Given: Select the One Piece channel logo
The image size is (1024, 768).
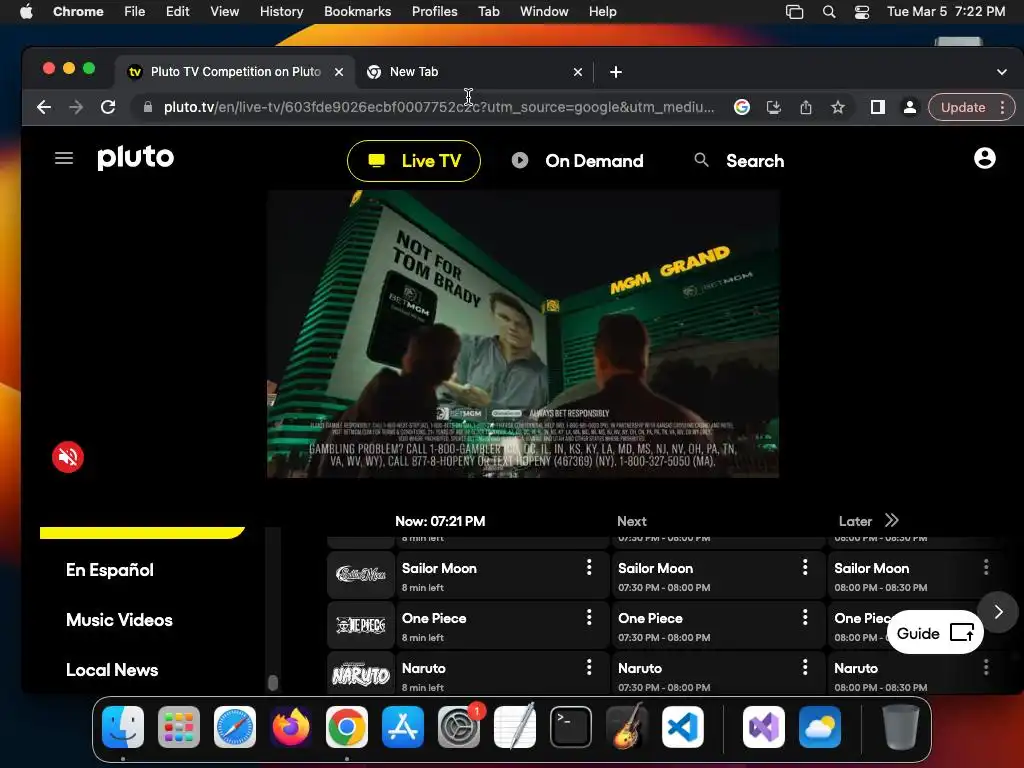Looking at the screenshot, I should (361, 625).
